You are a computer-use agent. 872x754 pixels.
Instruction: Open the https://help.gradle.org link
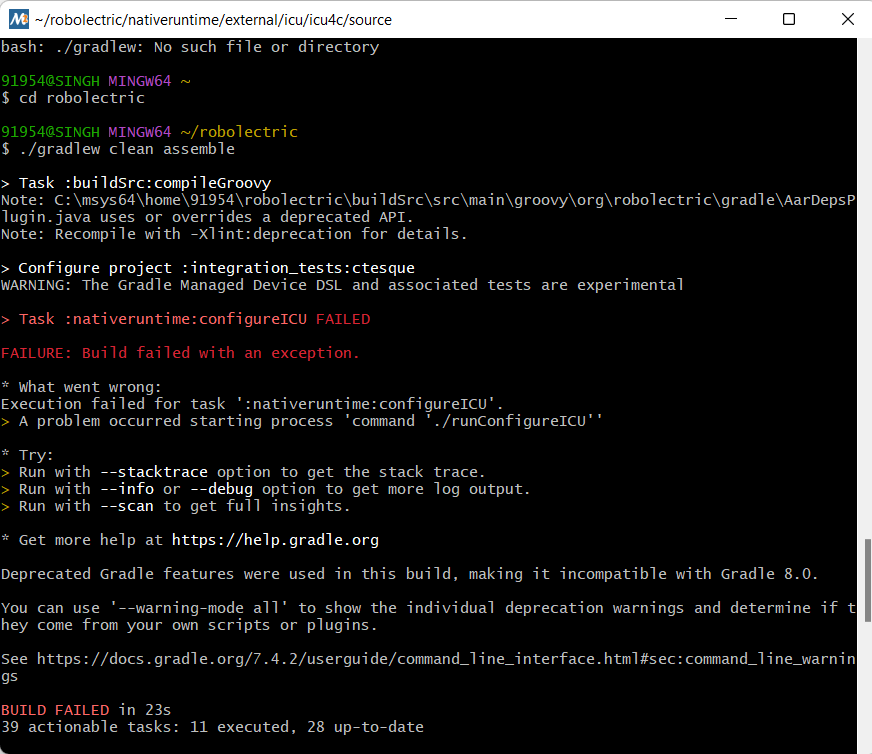pos(275,539)
